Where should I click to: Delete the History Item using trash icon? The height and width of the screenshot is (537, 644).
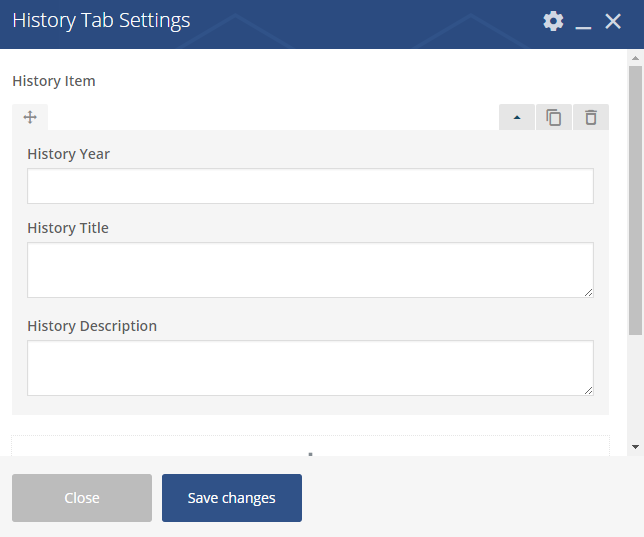591,117
